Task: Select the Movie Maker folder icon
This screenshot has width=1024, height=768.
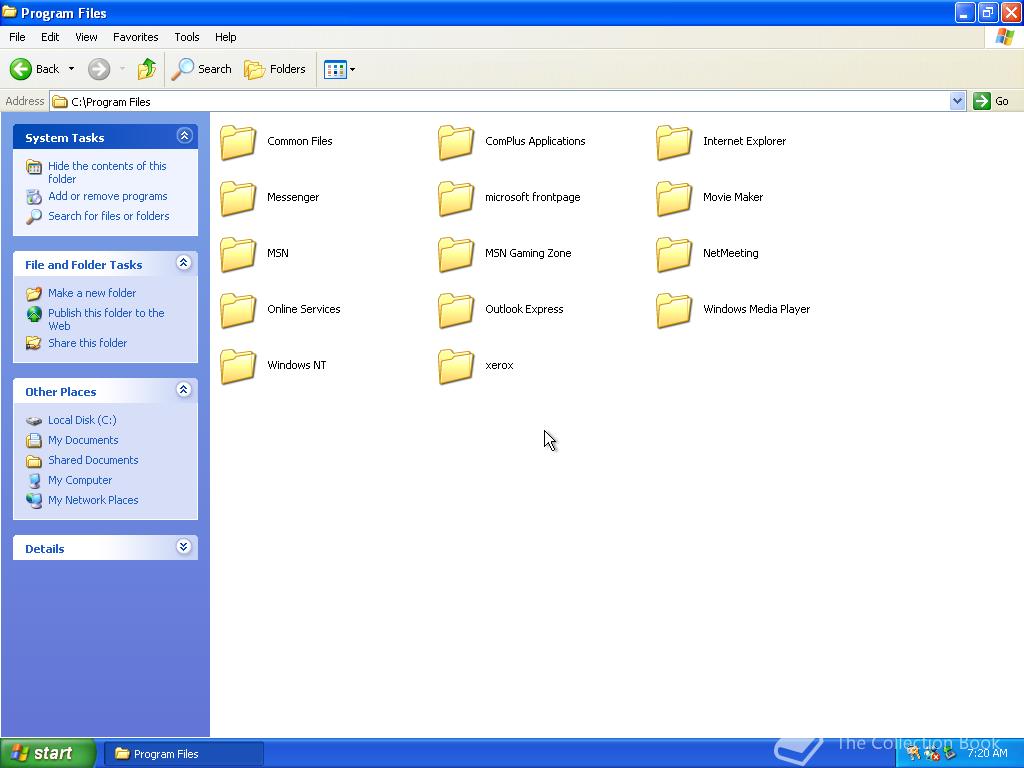Action: pyautogui.click(x=674, y=198)
